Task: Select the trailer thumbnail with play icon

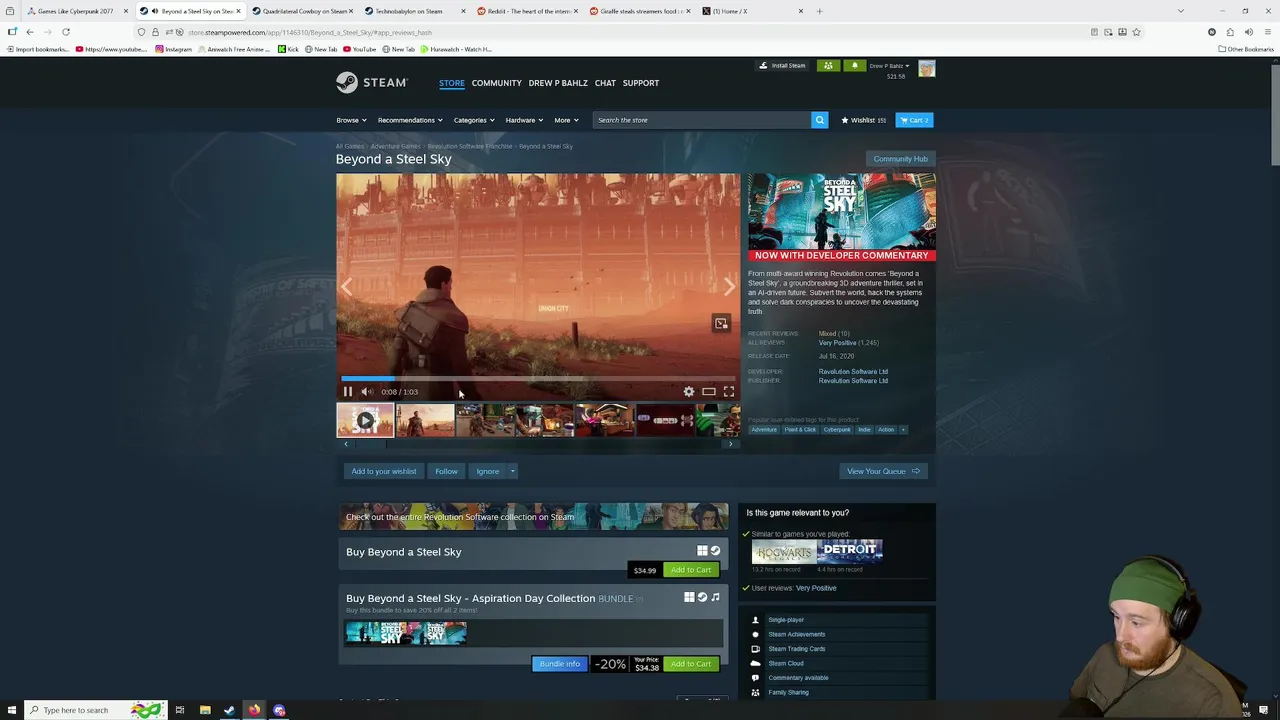Action: 365,421
